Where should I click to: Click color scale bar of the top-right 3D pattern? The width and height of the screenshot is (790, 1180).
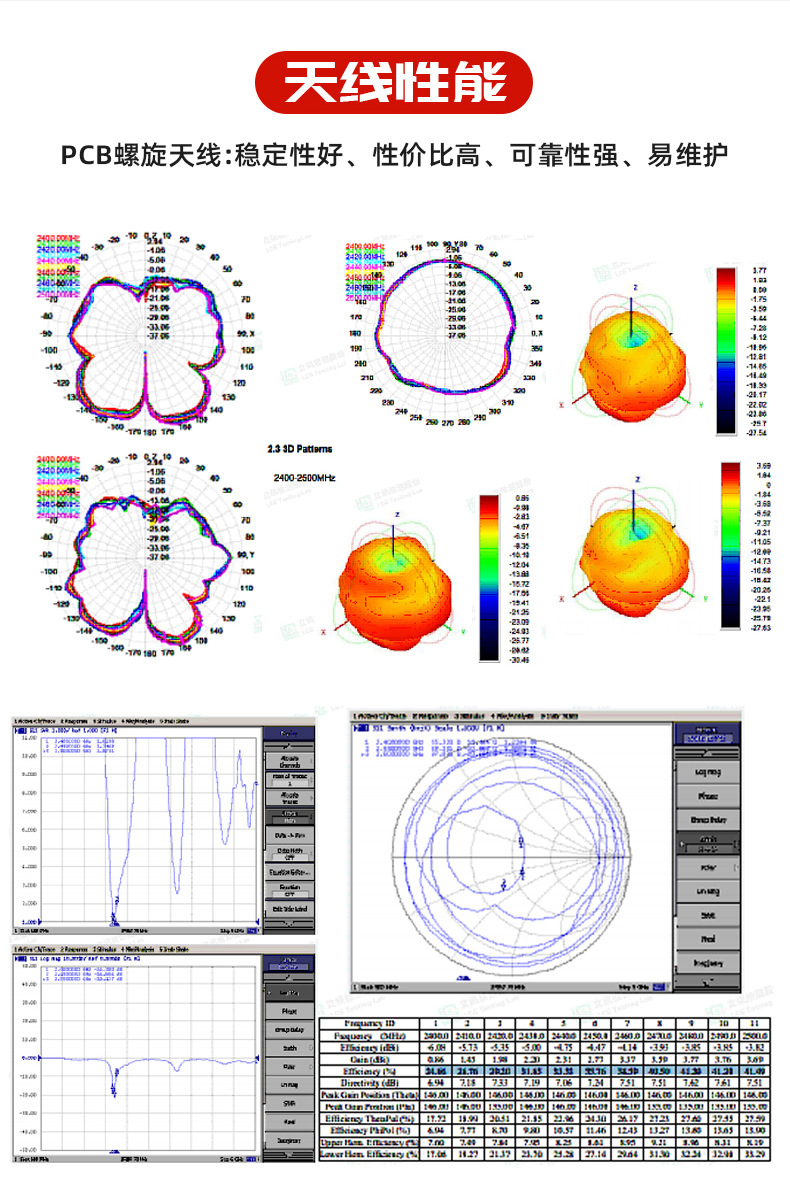(726, 351)
